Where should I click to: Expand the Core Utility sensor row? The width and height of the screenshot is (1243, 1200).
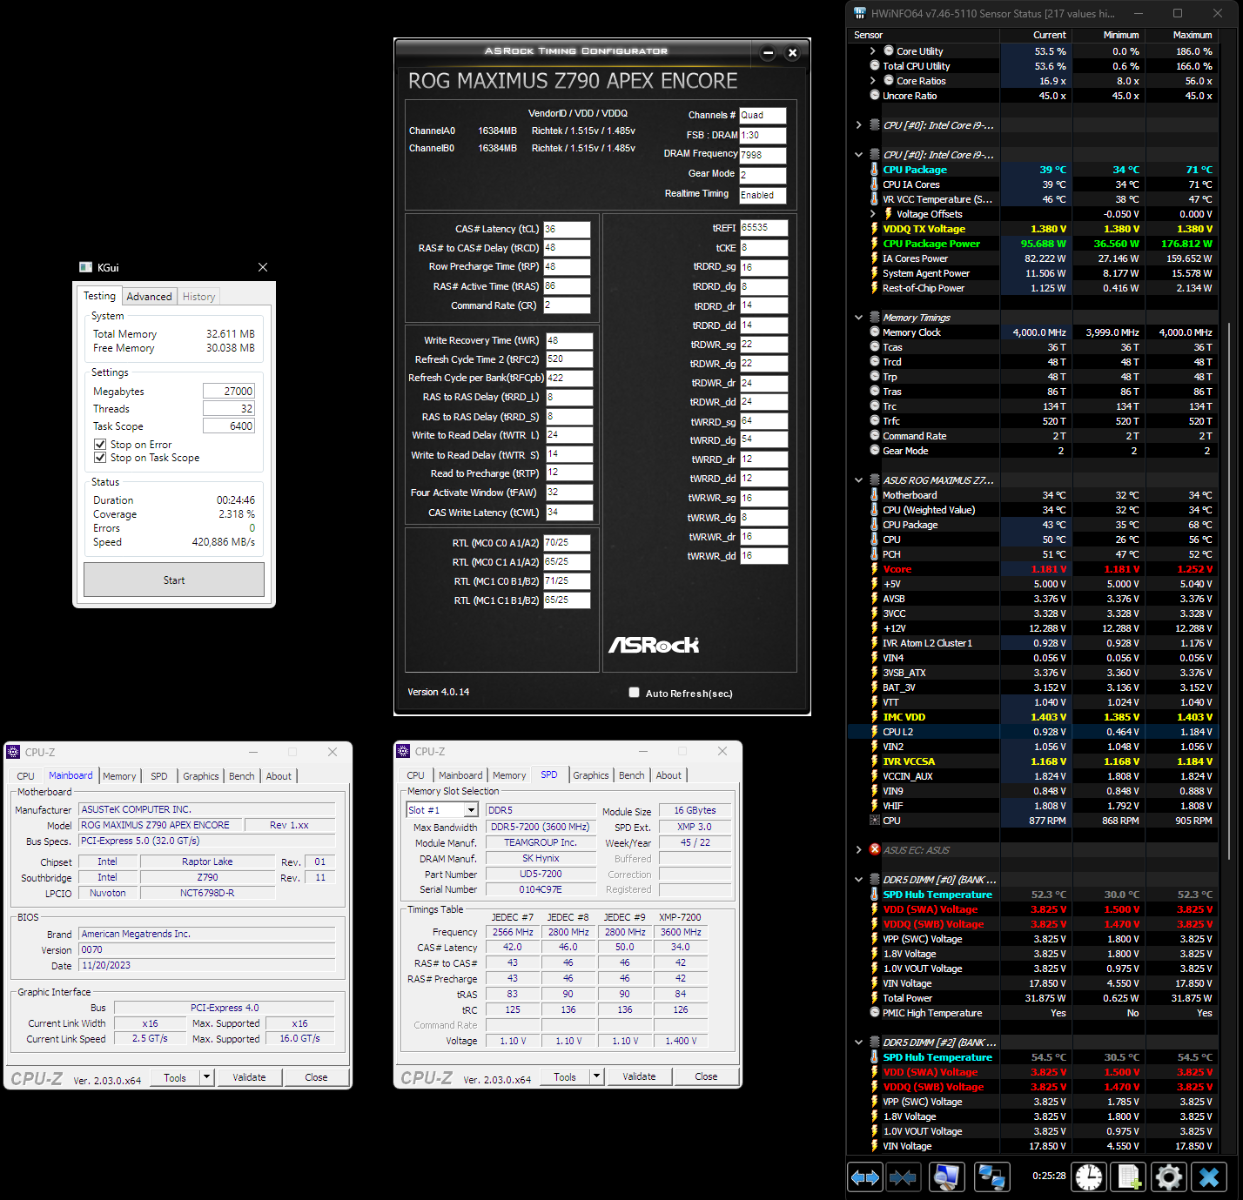click(873, 51)
